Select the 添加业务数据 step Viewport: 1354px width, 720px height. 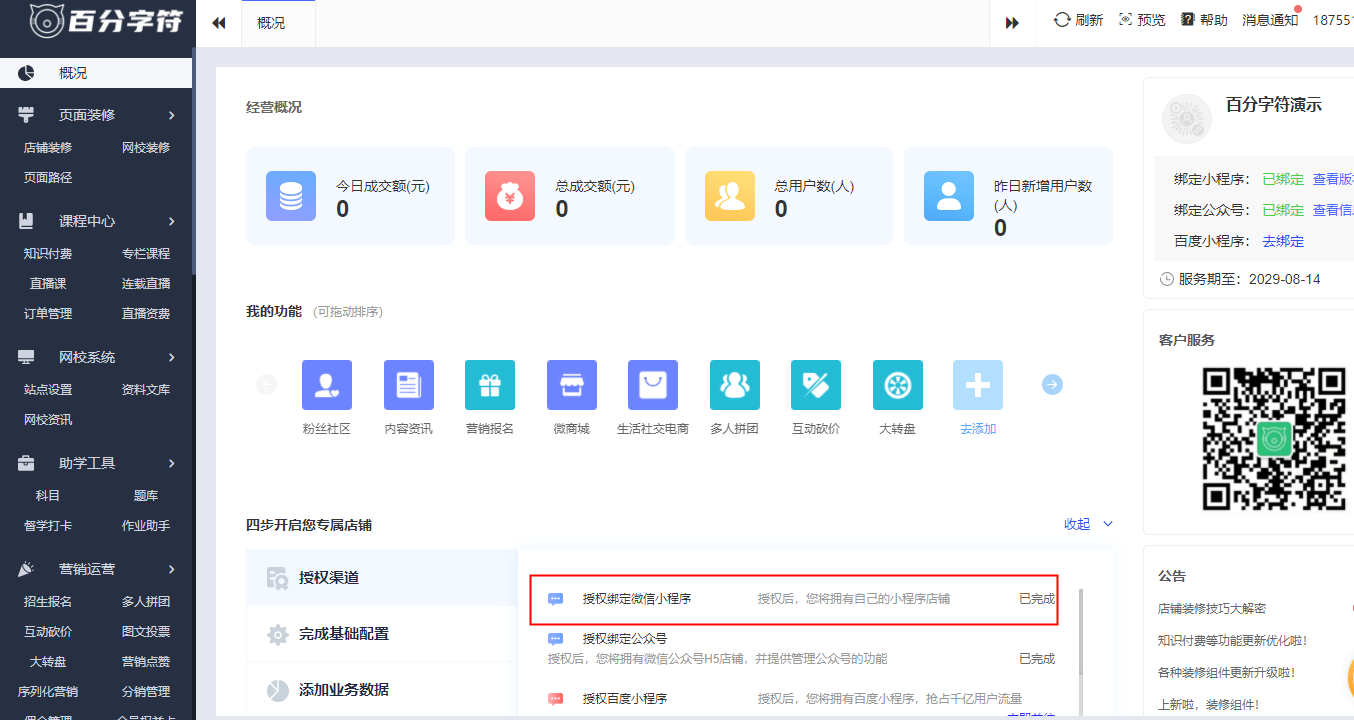coord(382,690)
